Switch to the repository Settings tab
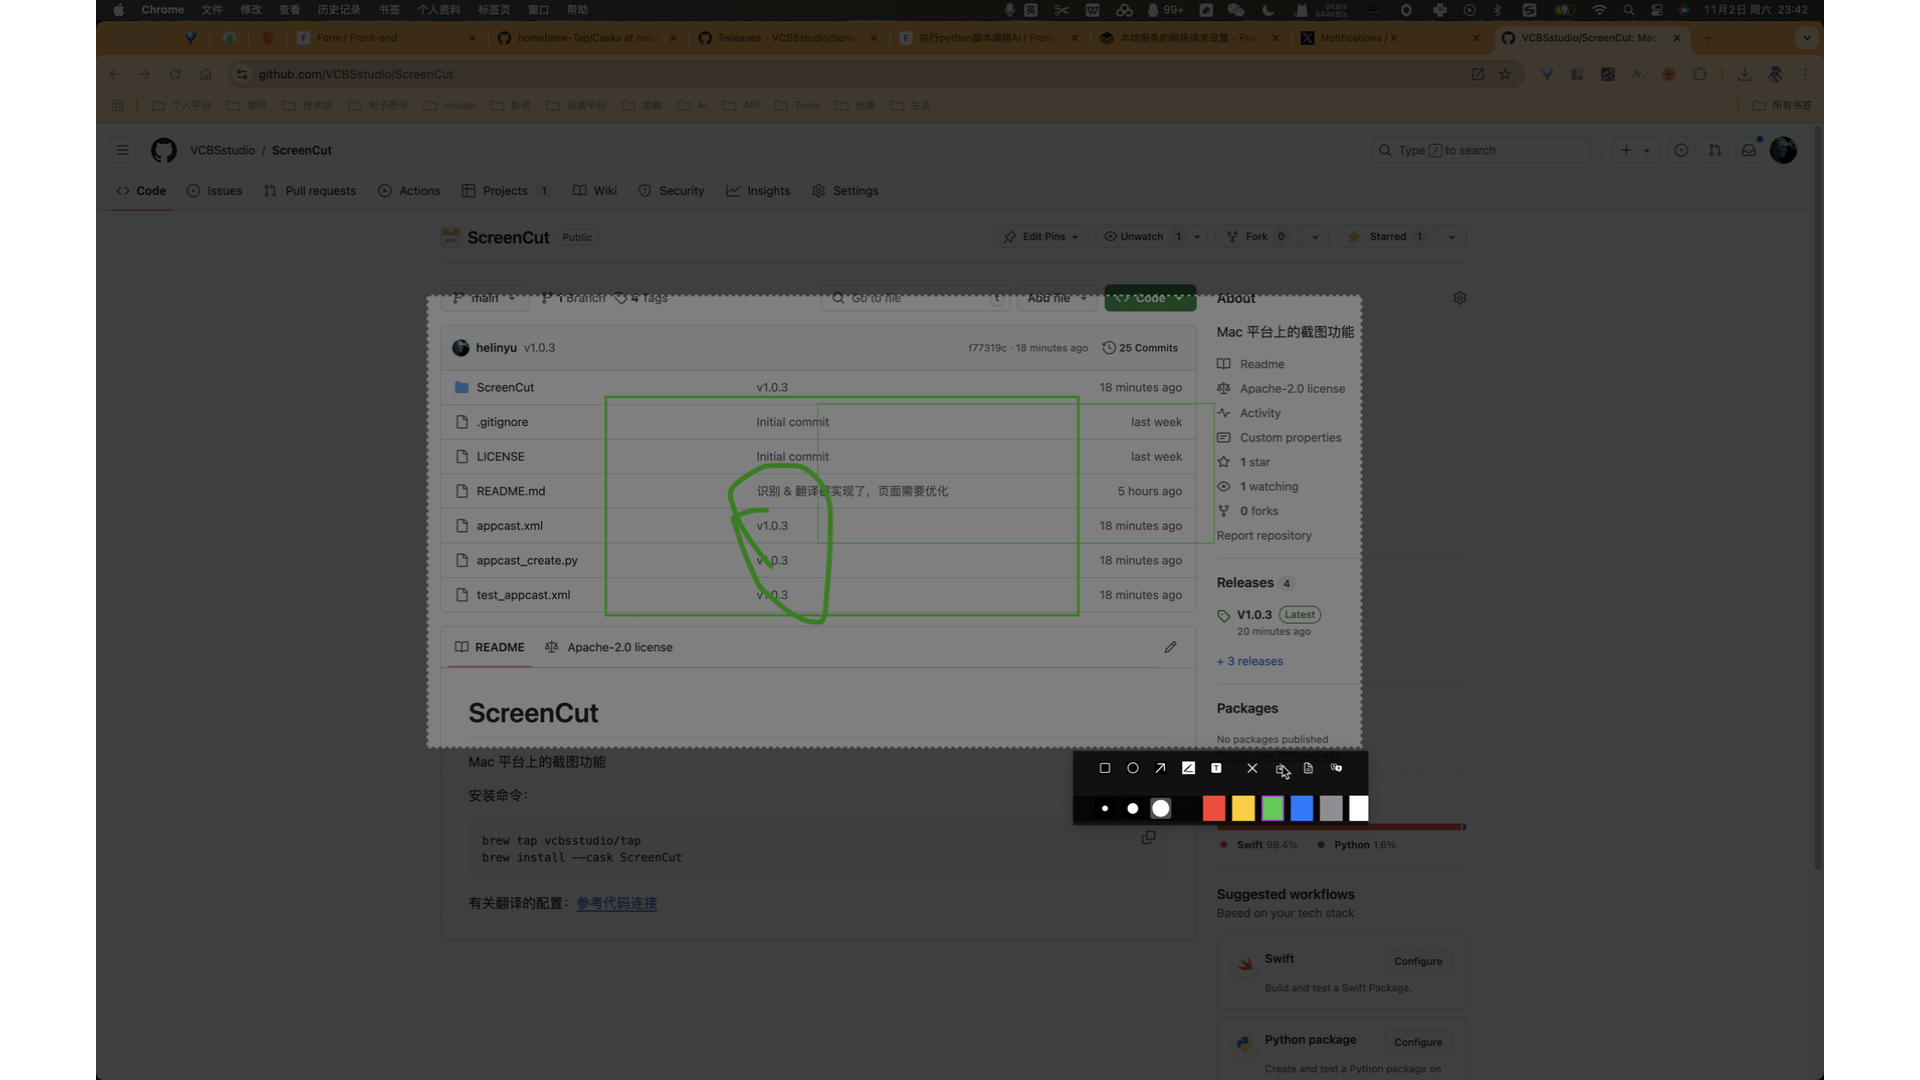Viewport: 1920px width, 1080px height. 846,191
